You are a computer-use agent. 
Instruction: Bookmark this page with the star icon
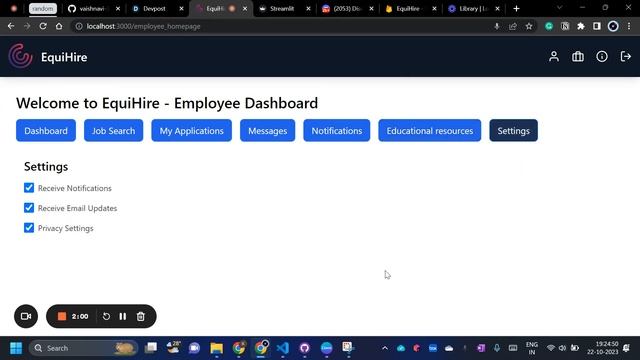point(529,26)
